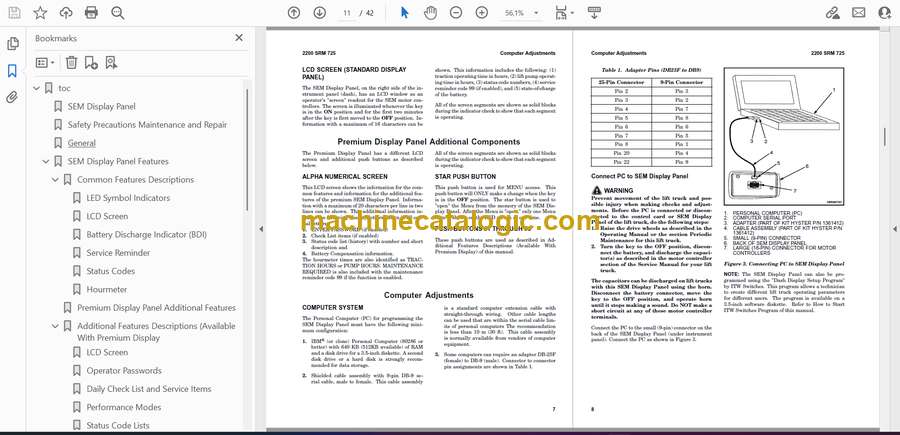The width and height of the screenshot is (900, 435).
Task: Click the page number field
Action: click(x=347, y=13)
